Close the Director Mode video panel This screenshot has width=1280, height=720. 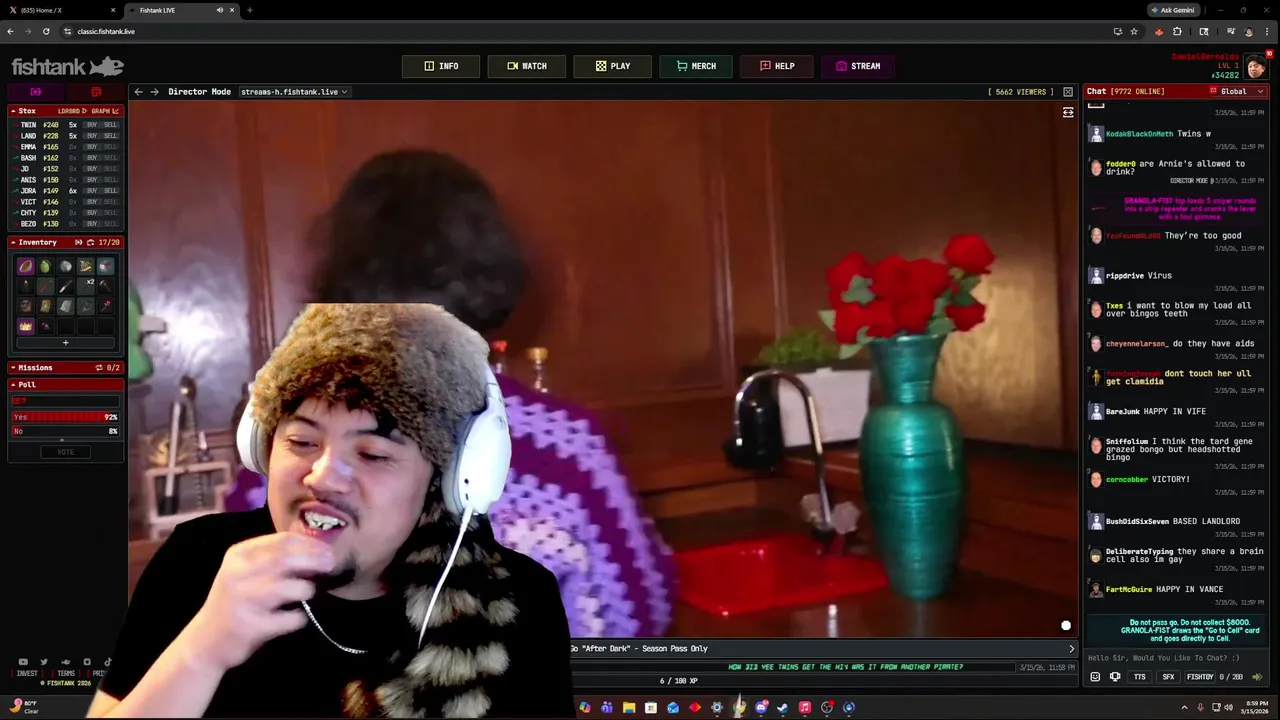pos(1068,92)
